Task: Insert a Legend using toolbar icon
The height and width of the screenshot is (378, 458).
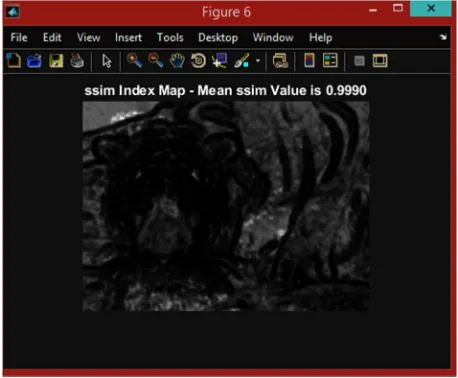Action: [330, 61]
